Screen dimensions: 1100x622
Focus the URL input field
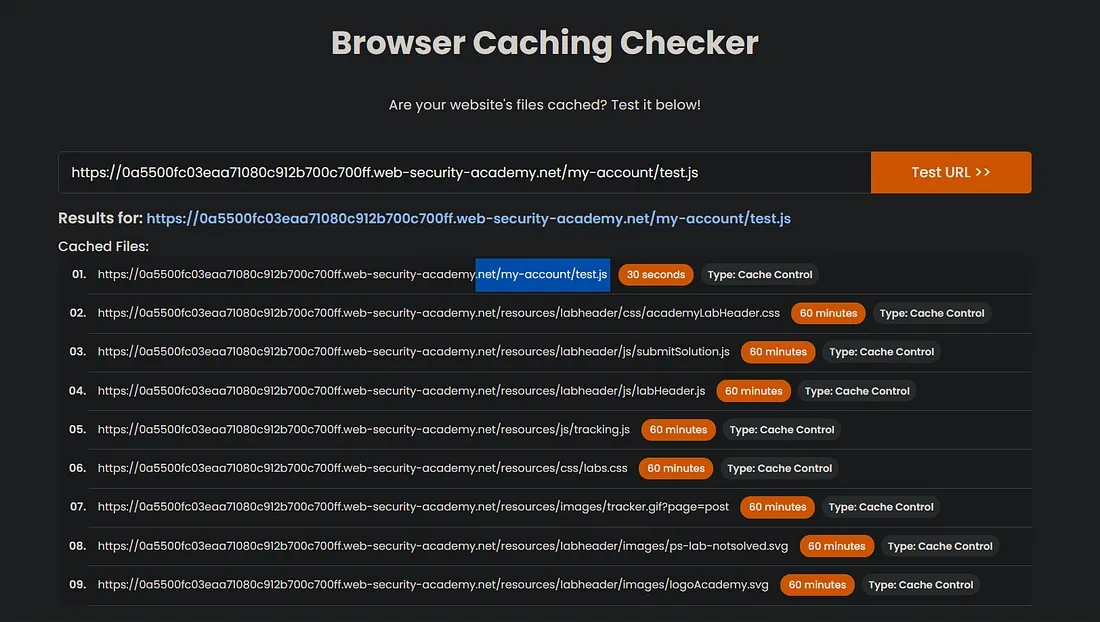[x=464, y=173]
